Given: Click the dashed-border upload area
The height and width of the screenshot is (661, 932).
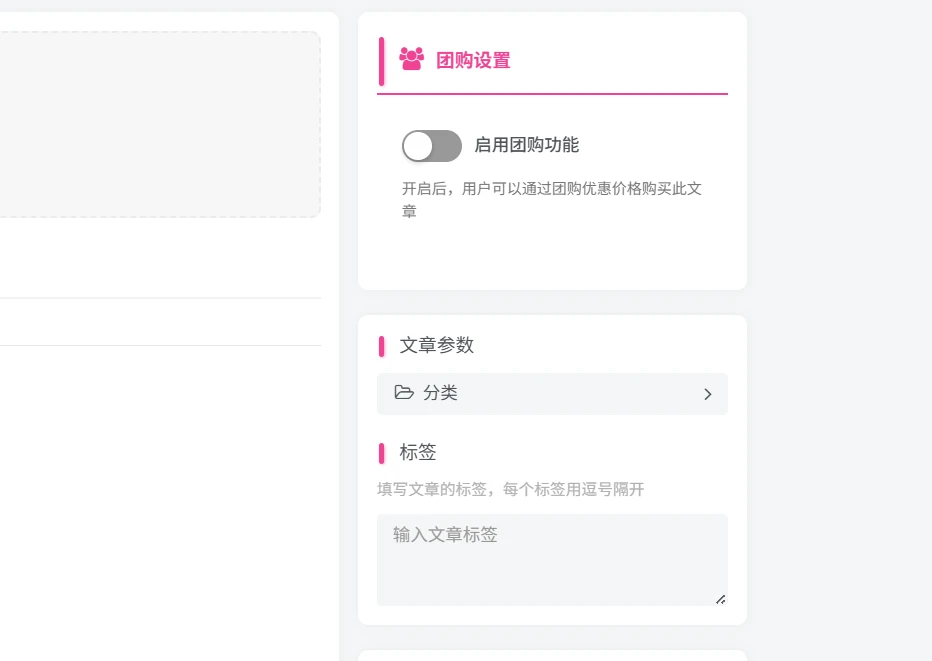Looking at the screenshot, I should pos(158,124).
